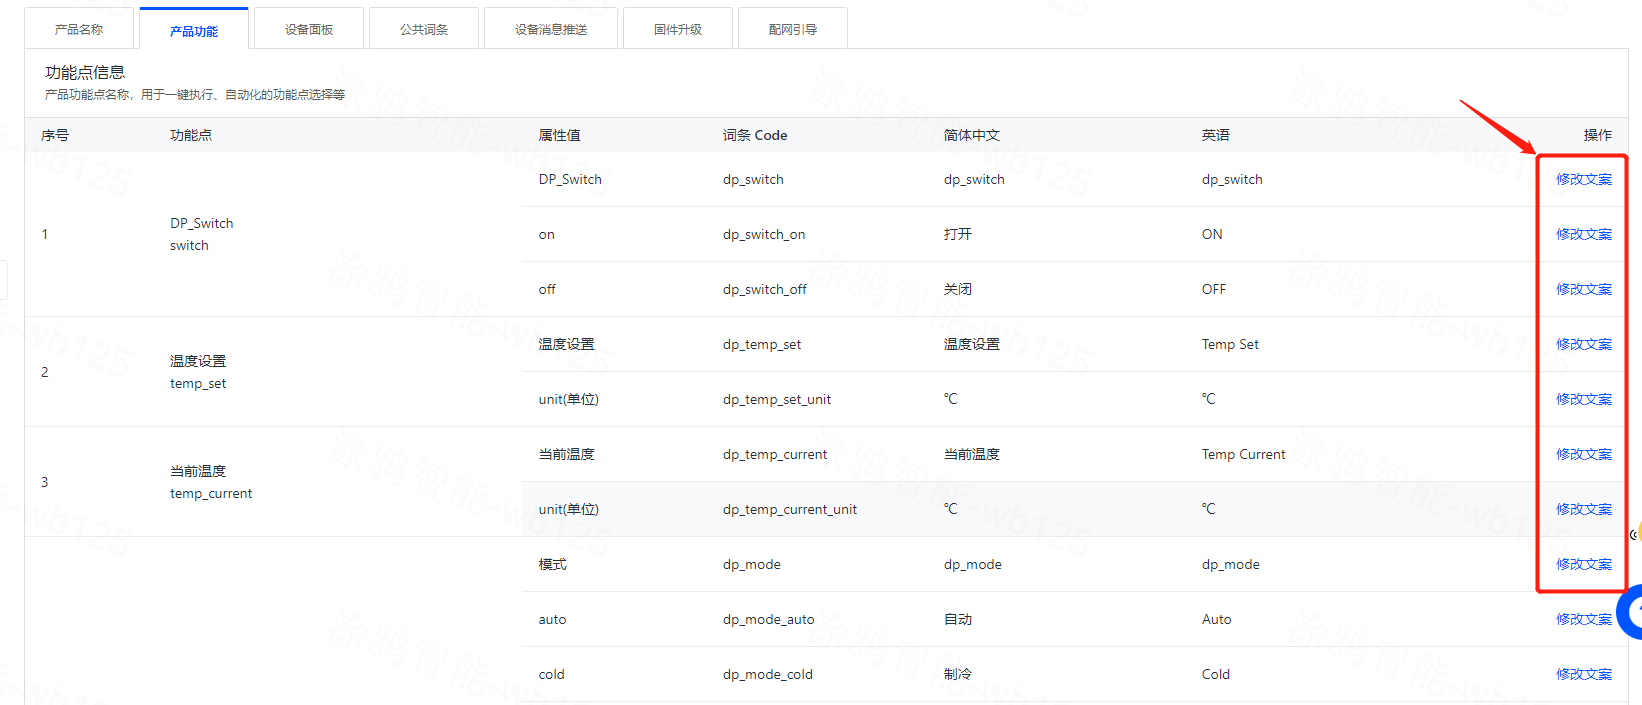1642x705 pixels.
Task: Click the English value Cold
Action: click(1216, 674)
